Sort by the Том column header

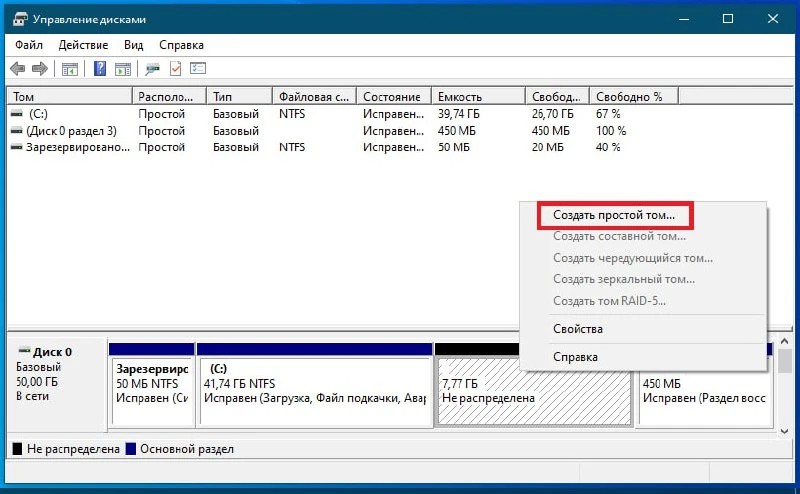(70, 96)
